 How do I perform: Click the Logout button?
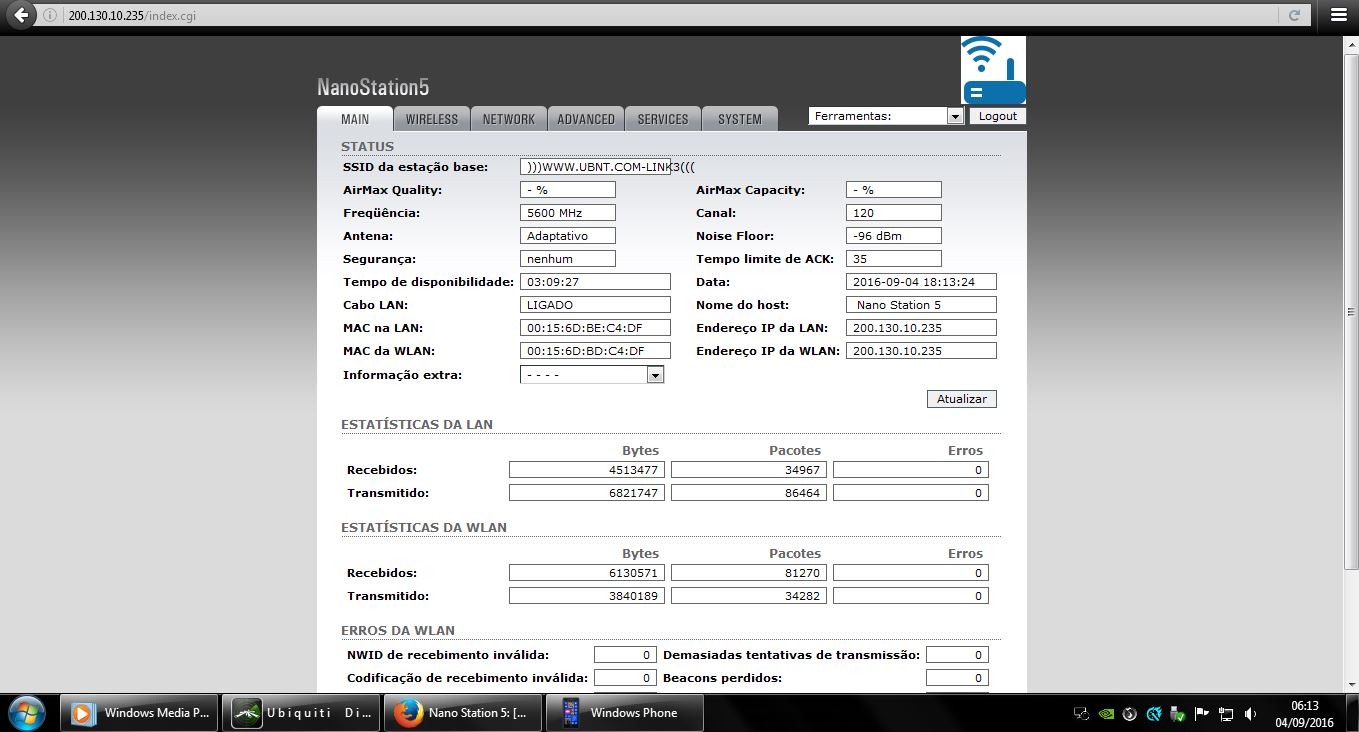tap(998, 116)
